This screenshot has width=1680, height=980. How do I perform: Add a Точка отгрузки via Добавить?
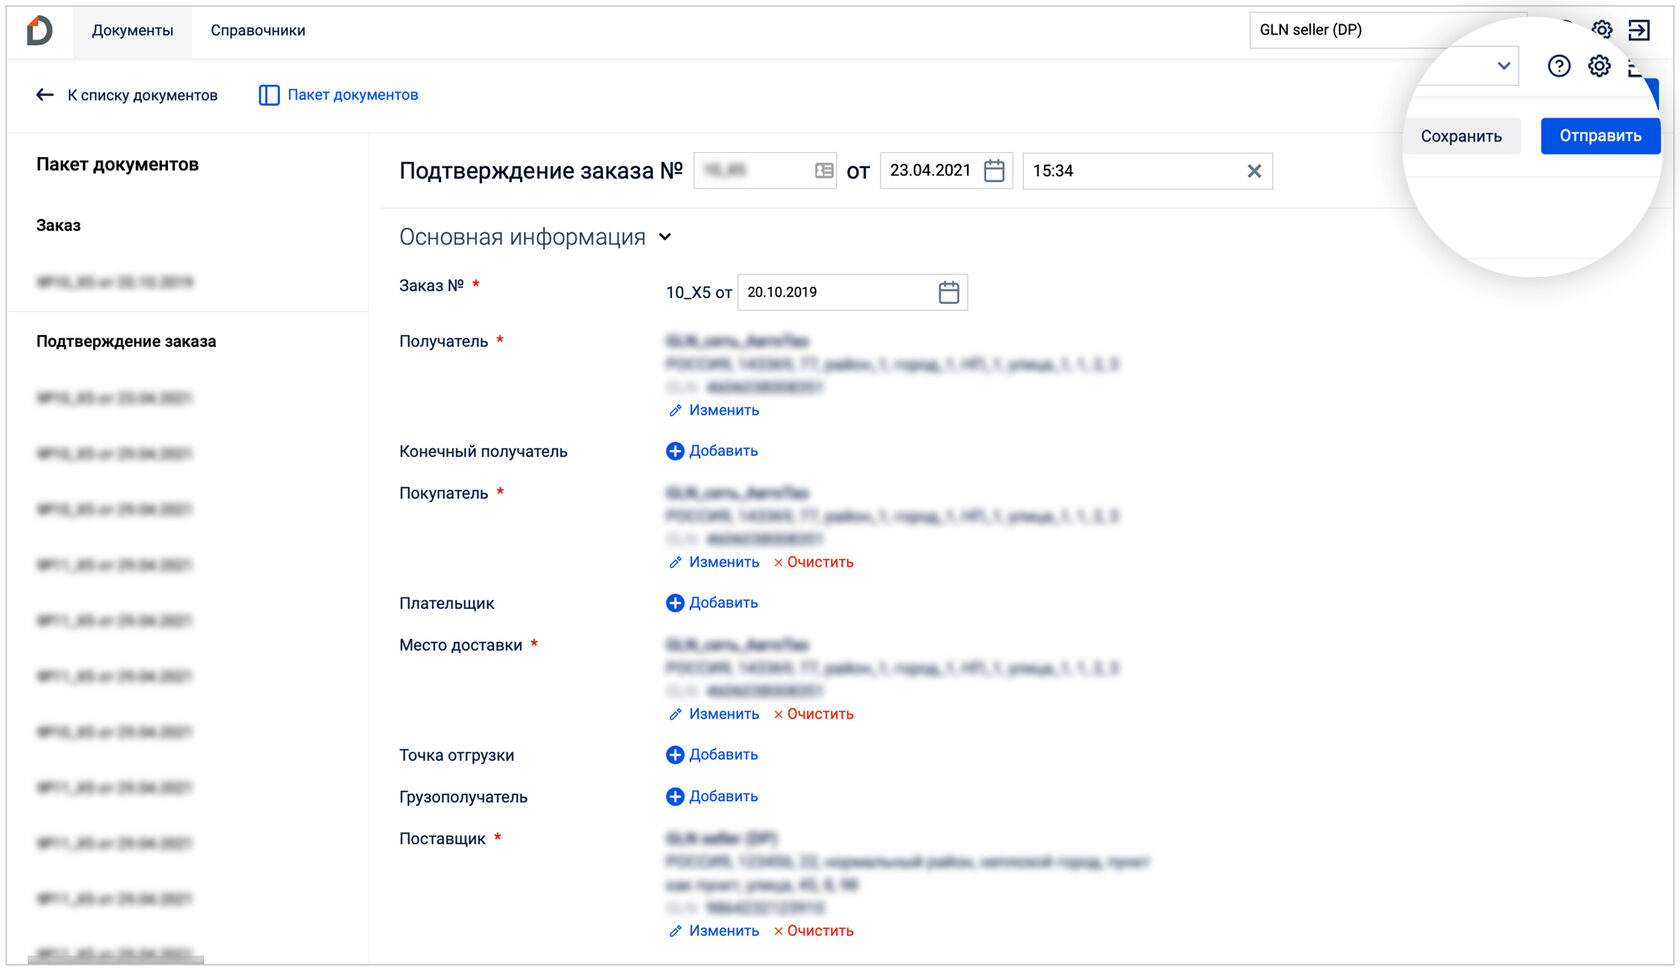tap(723, 755)
